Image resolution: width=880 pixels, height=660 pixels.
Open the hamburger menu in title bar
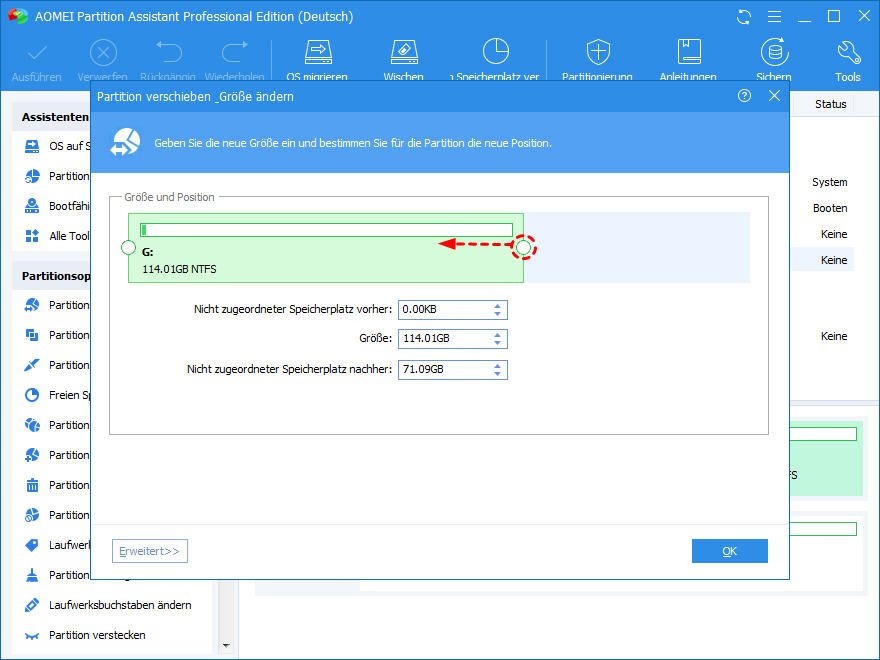click(x=774, y=17)
